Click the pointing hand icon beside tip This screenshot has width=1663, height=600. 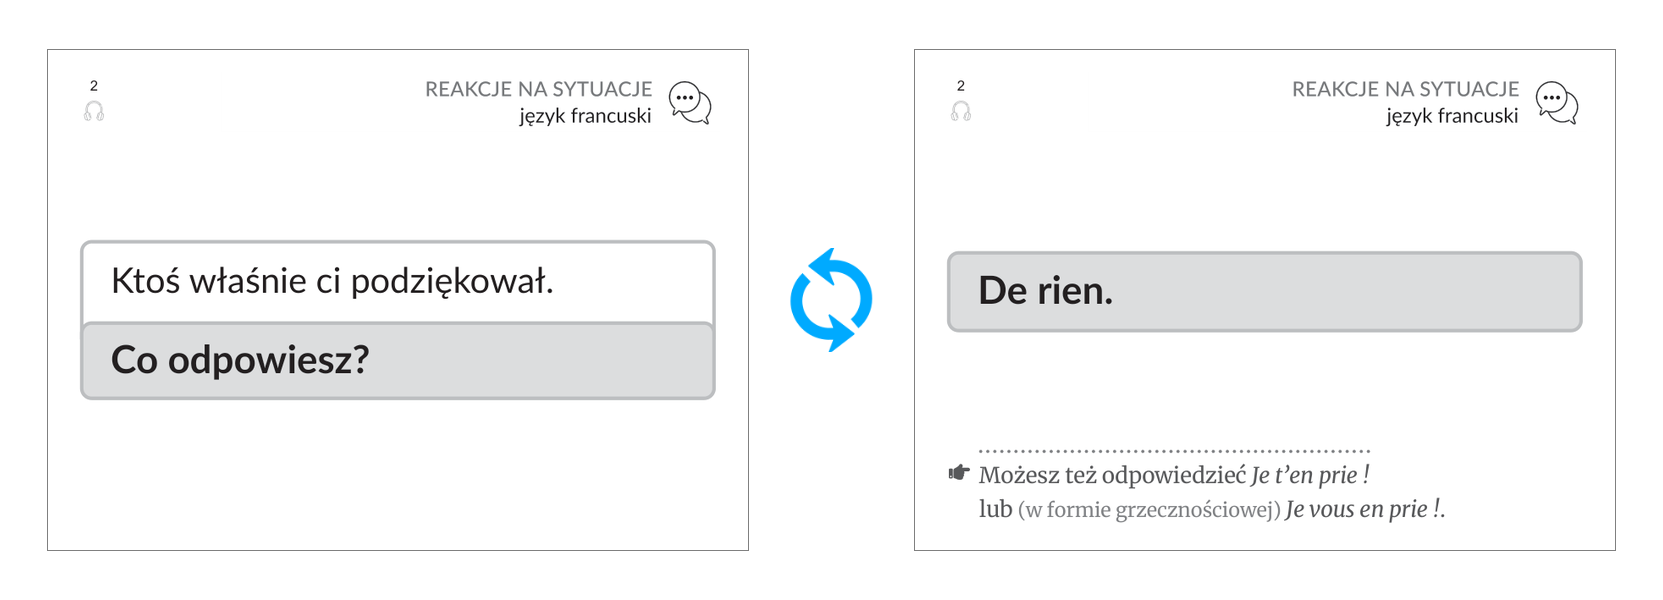[959, 472]
